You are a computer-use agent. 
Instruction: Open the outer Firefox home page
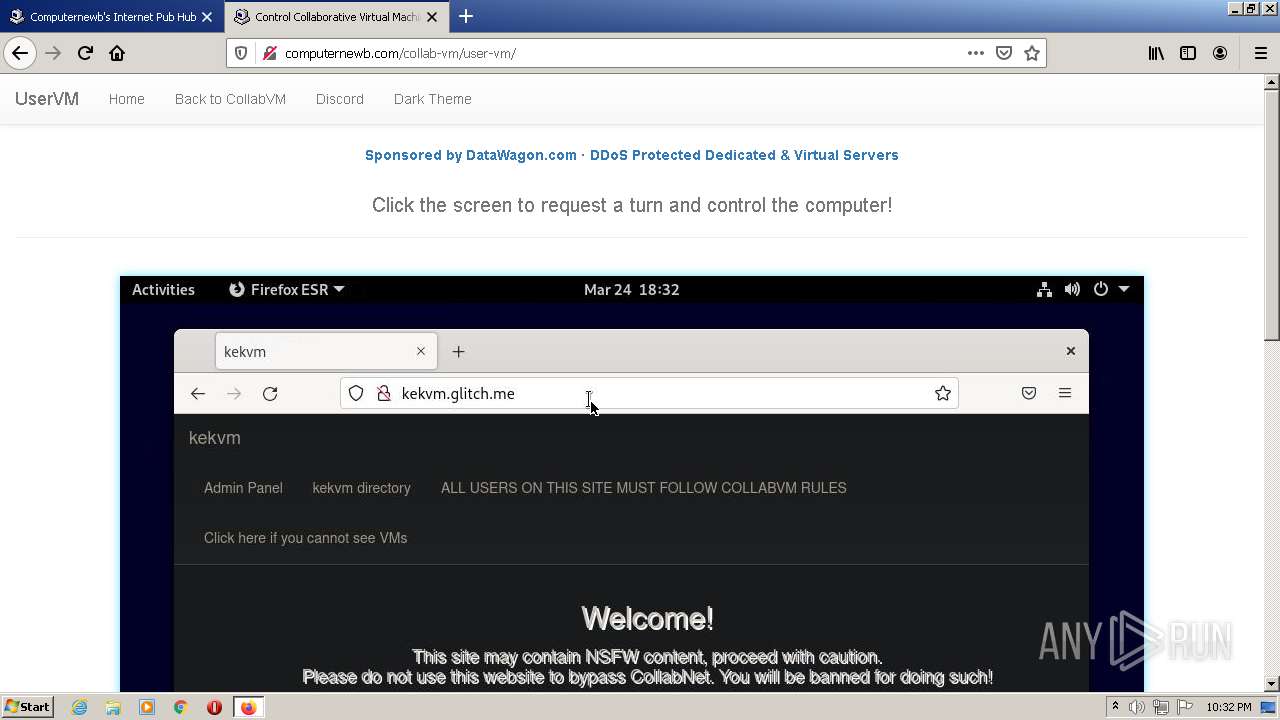coord(117,53)
